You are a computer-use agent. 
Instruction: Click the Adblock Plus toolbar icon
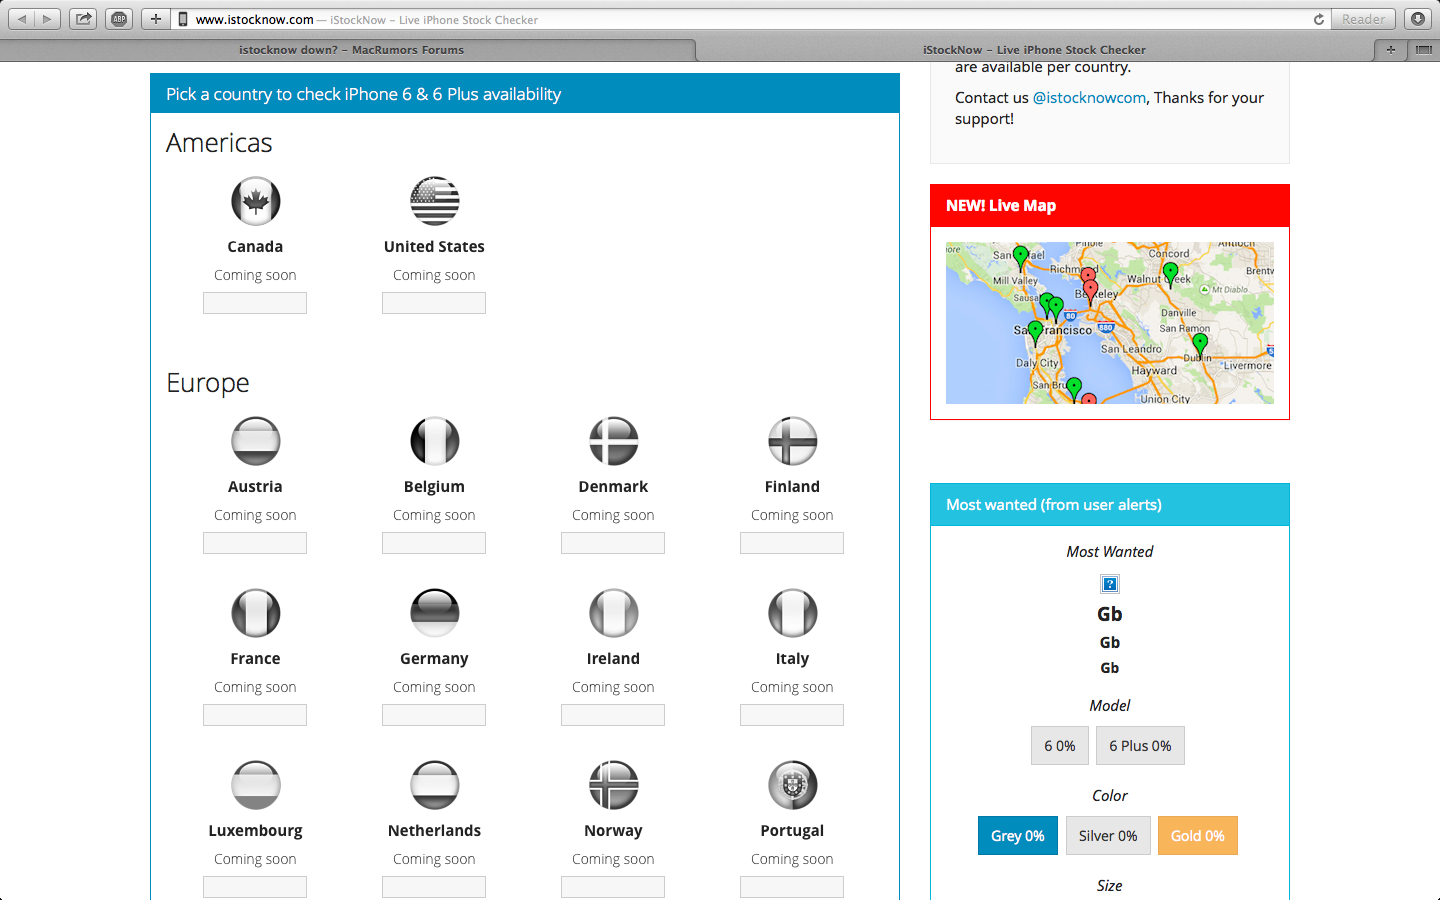119,19
